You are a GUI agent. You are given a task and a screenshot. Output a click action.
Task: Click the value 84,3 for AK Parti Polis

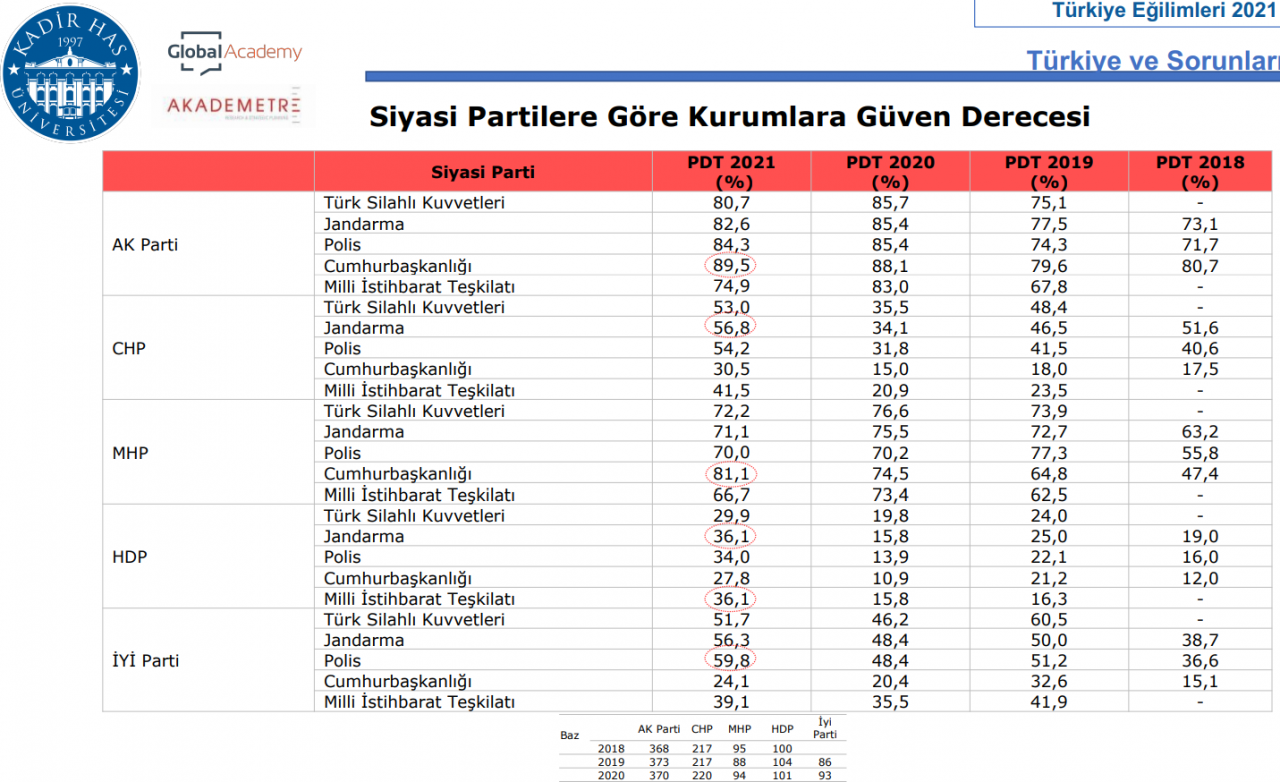click(731, 245)
